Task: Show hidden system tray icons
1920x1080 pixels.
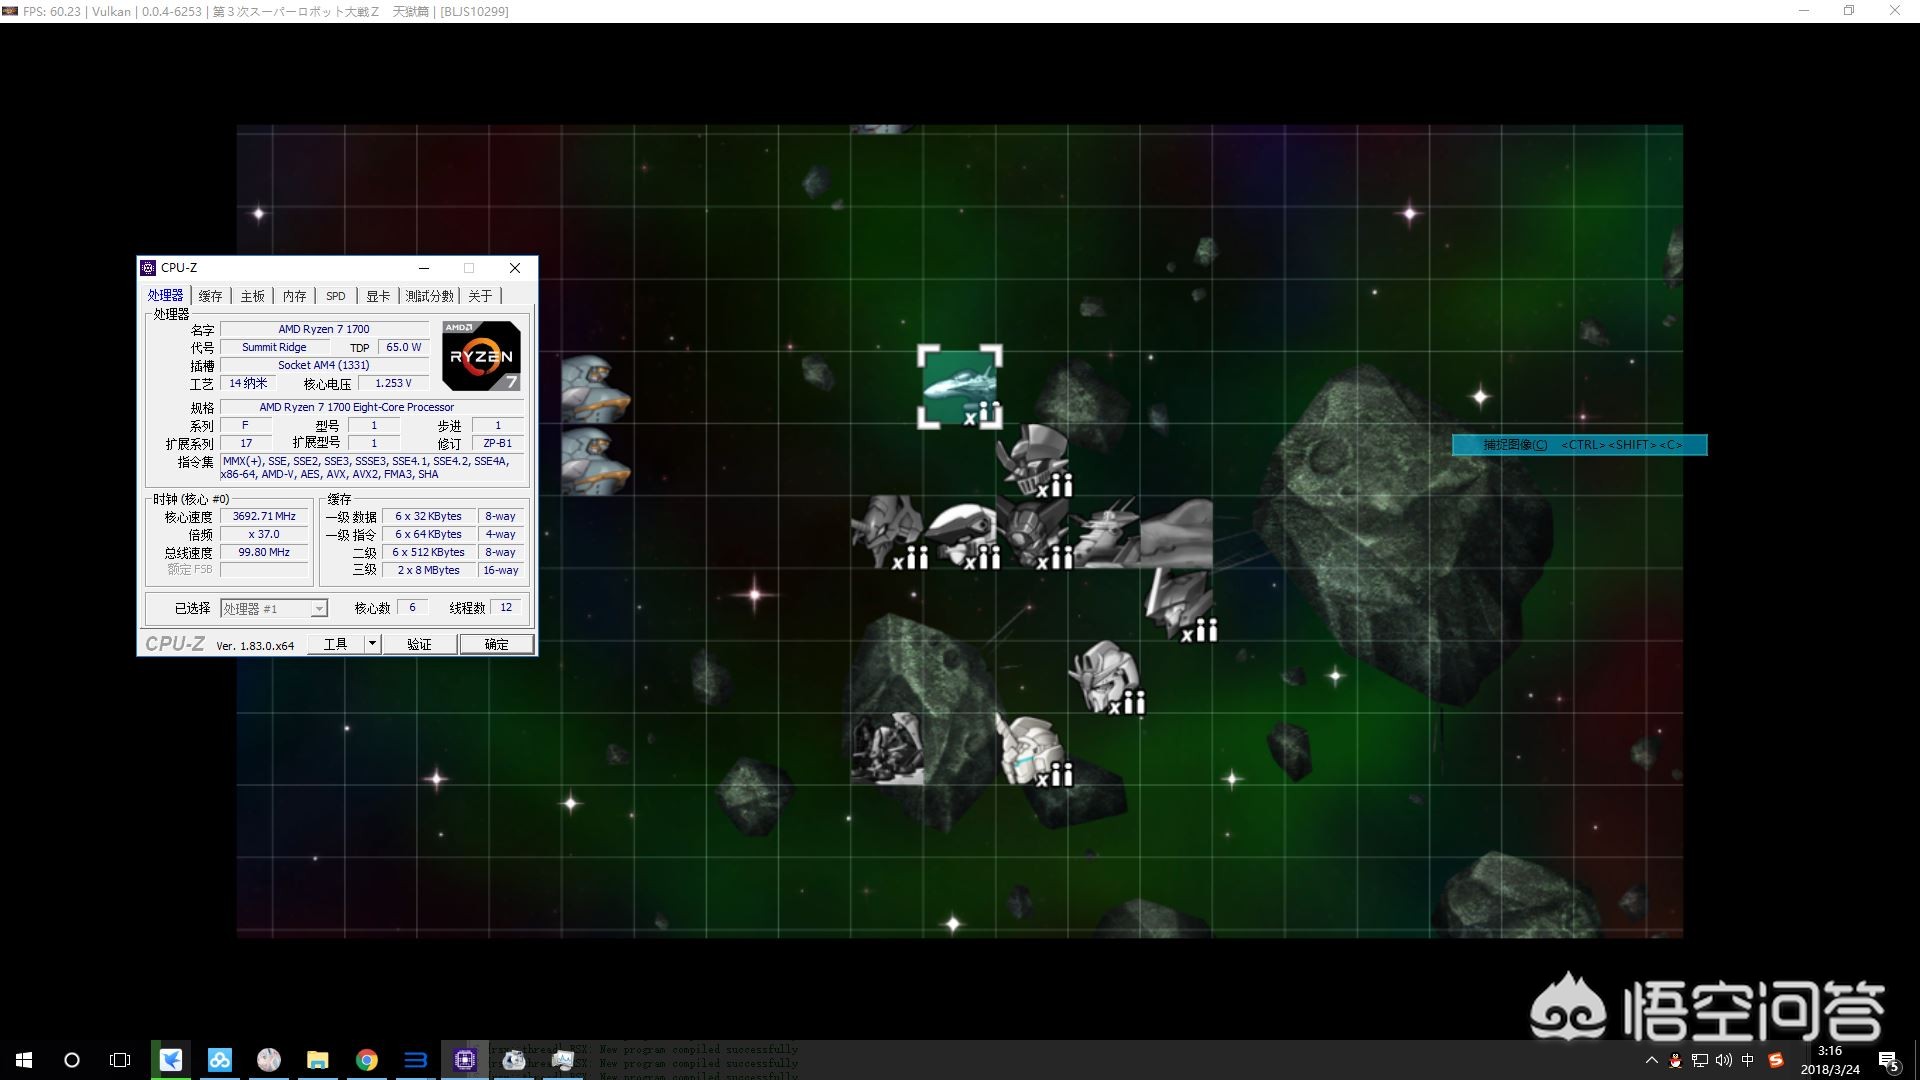Action: [x=1651, y=1060]
